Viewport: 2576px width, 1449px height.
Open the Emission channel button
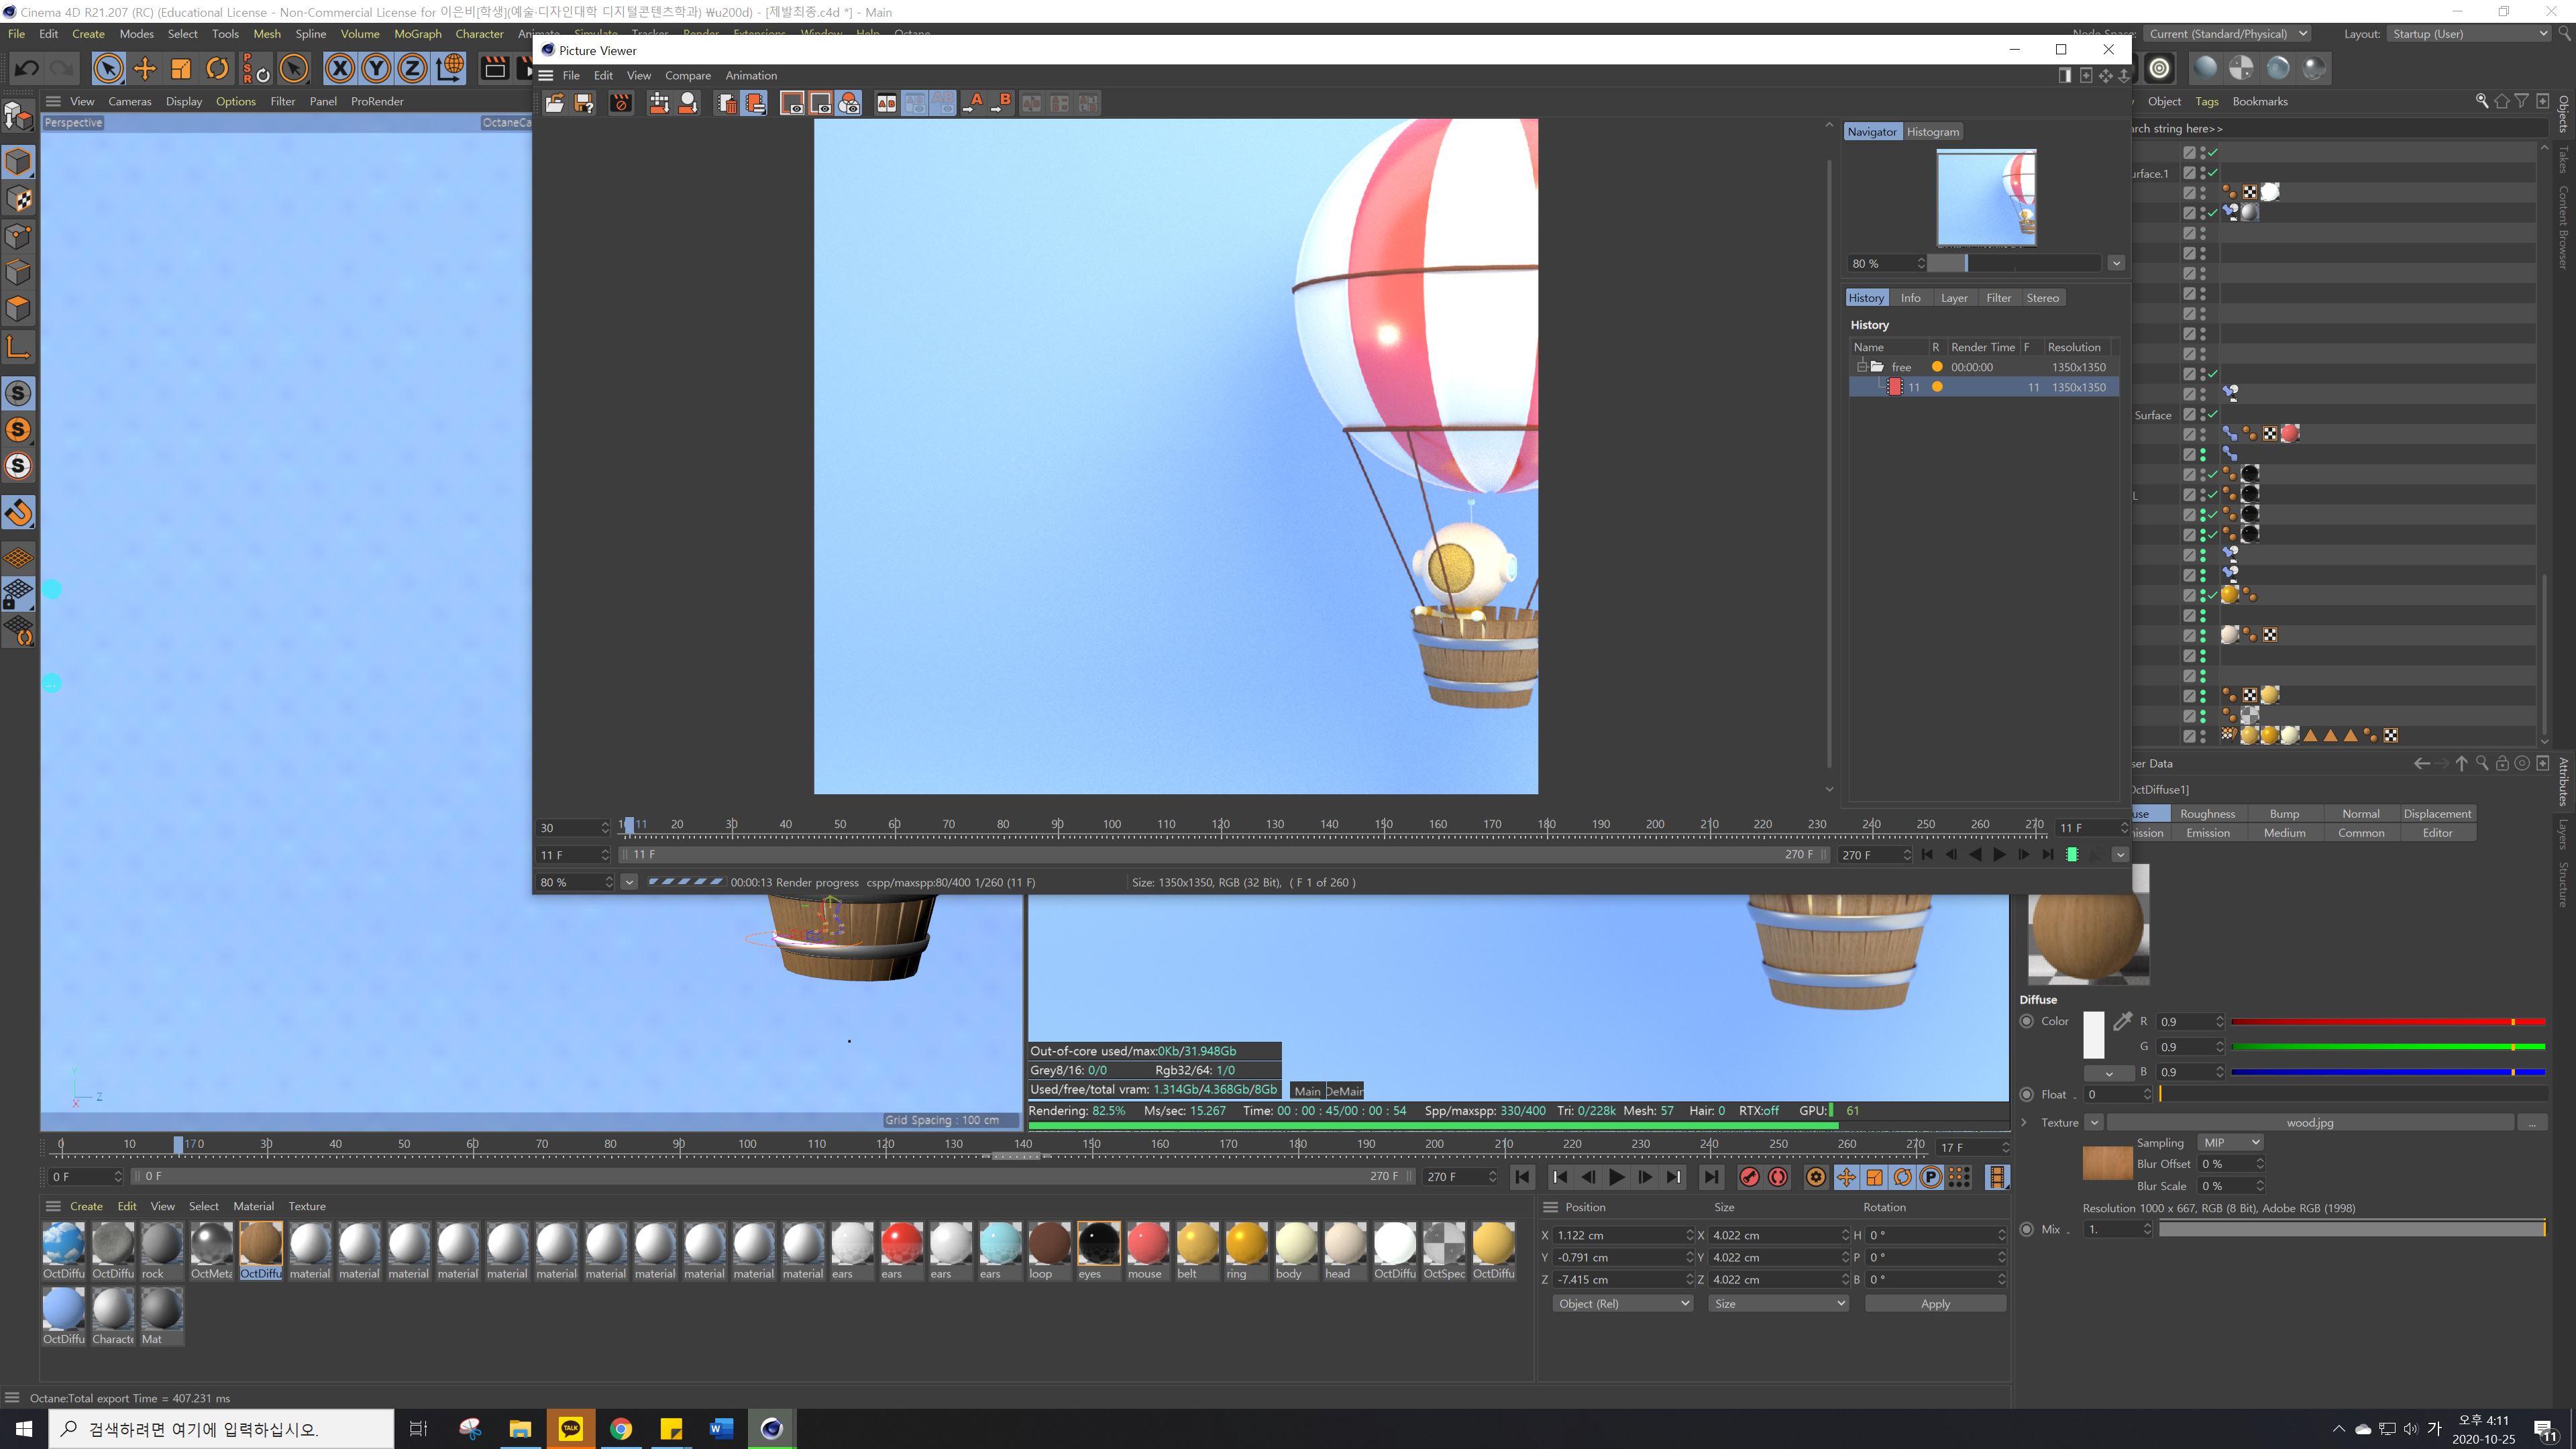tap(2207, 833)
